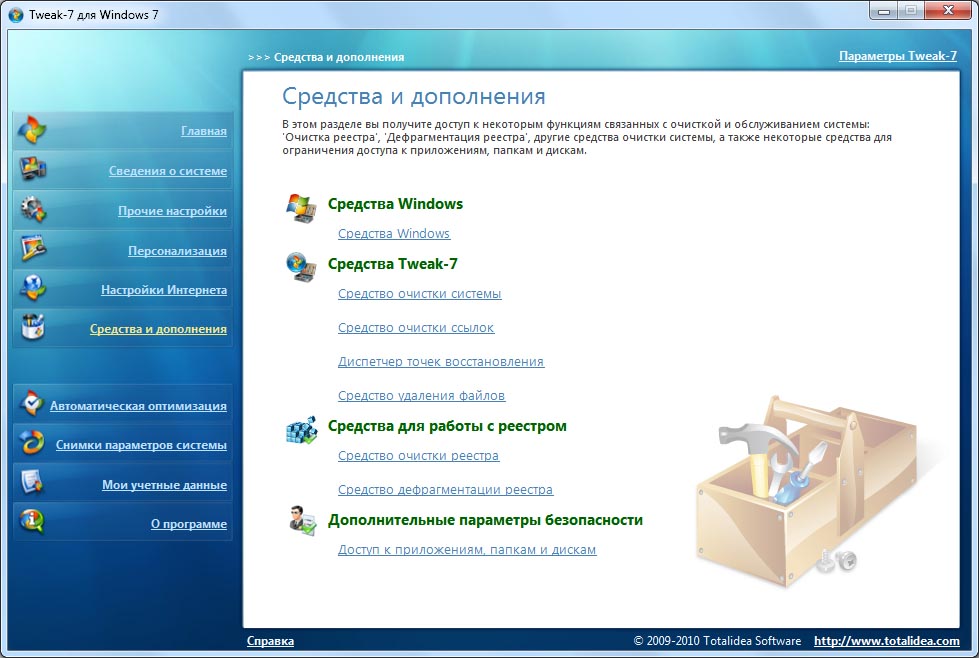This screenshot has width=979, height=658.
Task: Click the Настройки Интернета globe icon
Action: [32, 288]
